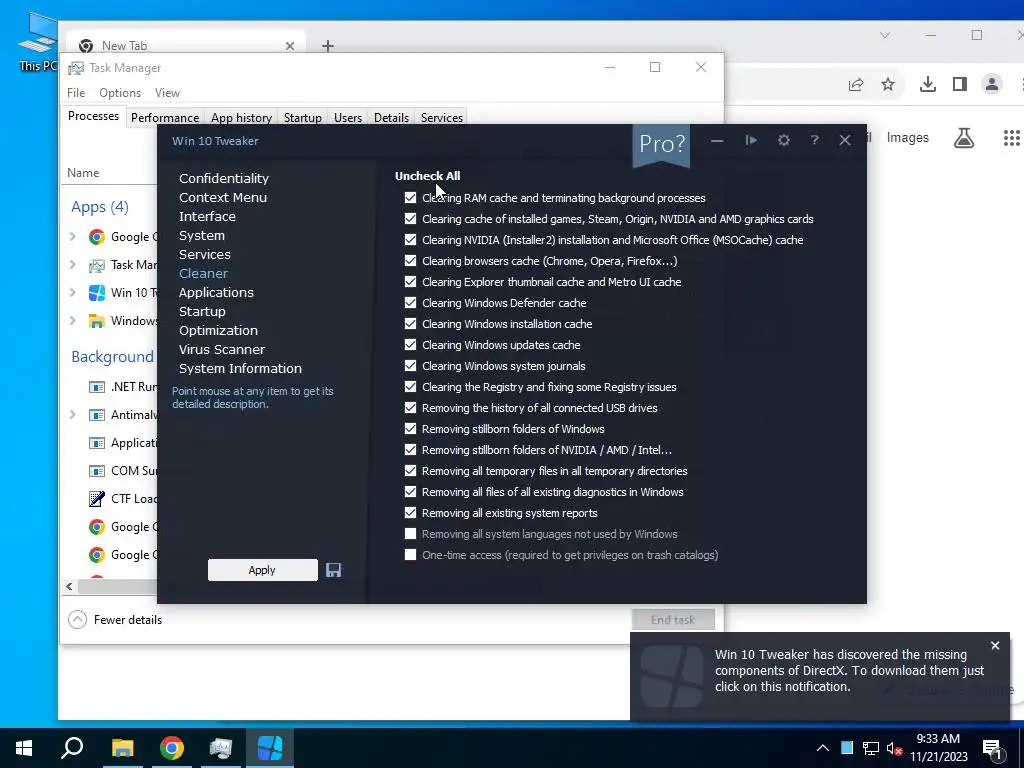
Task: Select Win 10 Tweaker taskbar icon
Action: (270, 748)
